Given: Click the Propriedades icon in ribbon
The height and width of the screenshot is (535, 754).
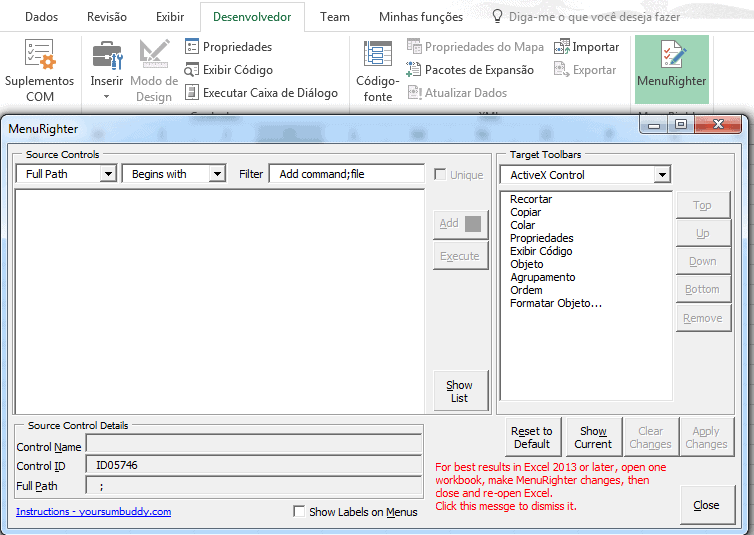Looking at the screenshot, I should (x=193, y=47).
